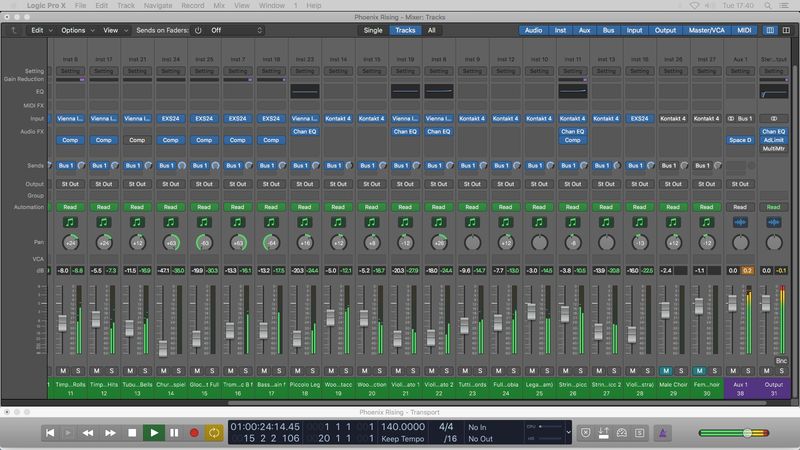
Task: Click the tempo 140.0000 field
Action: [x=403, y=427]
